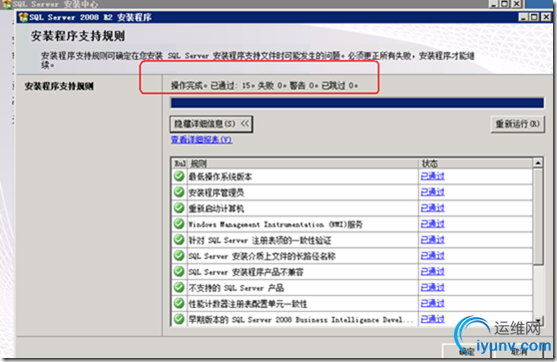Close the SQL Server 2008 R2 安装程序 window
This screenshot has width=557, height=362.
tap(546, 17)
